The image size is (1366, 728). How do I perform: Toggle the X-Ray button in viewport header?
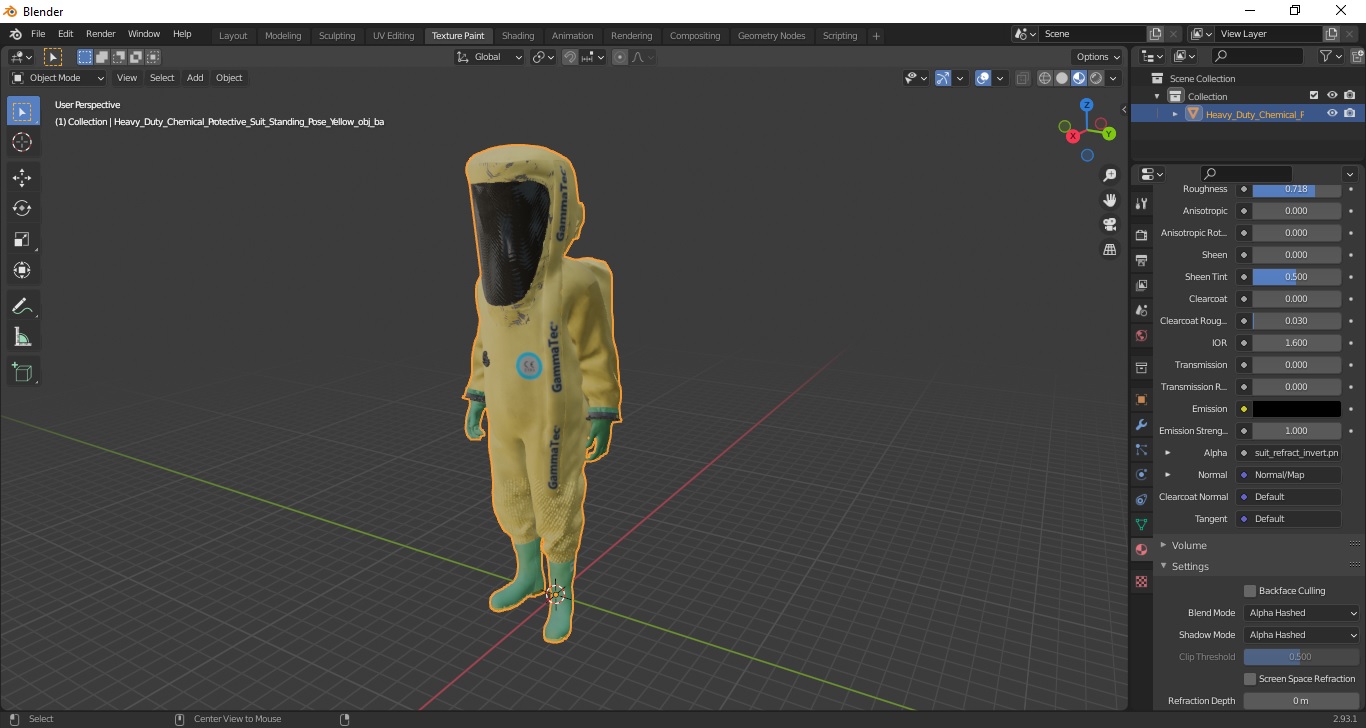pyautogui.click(x=1022, y=78)
